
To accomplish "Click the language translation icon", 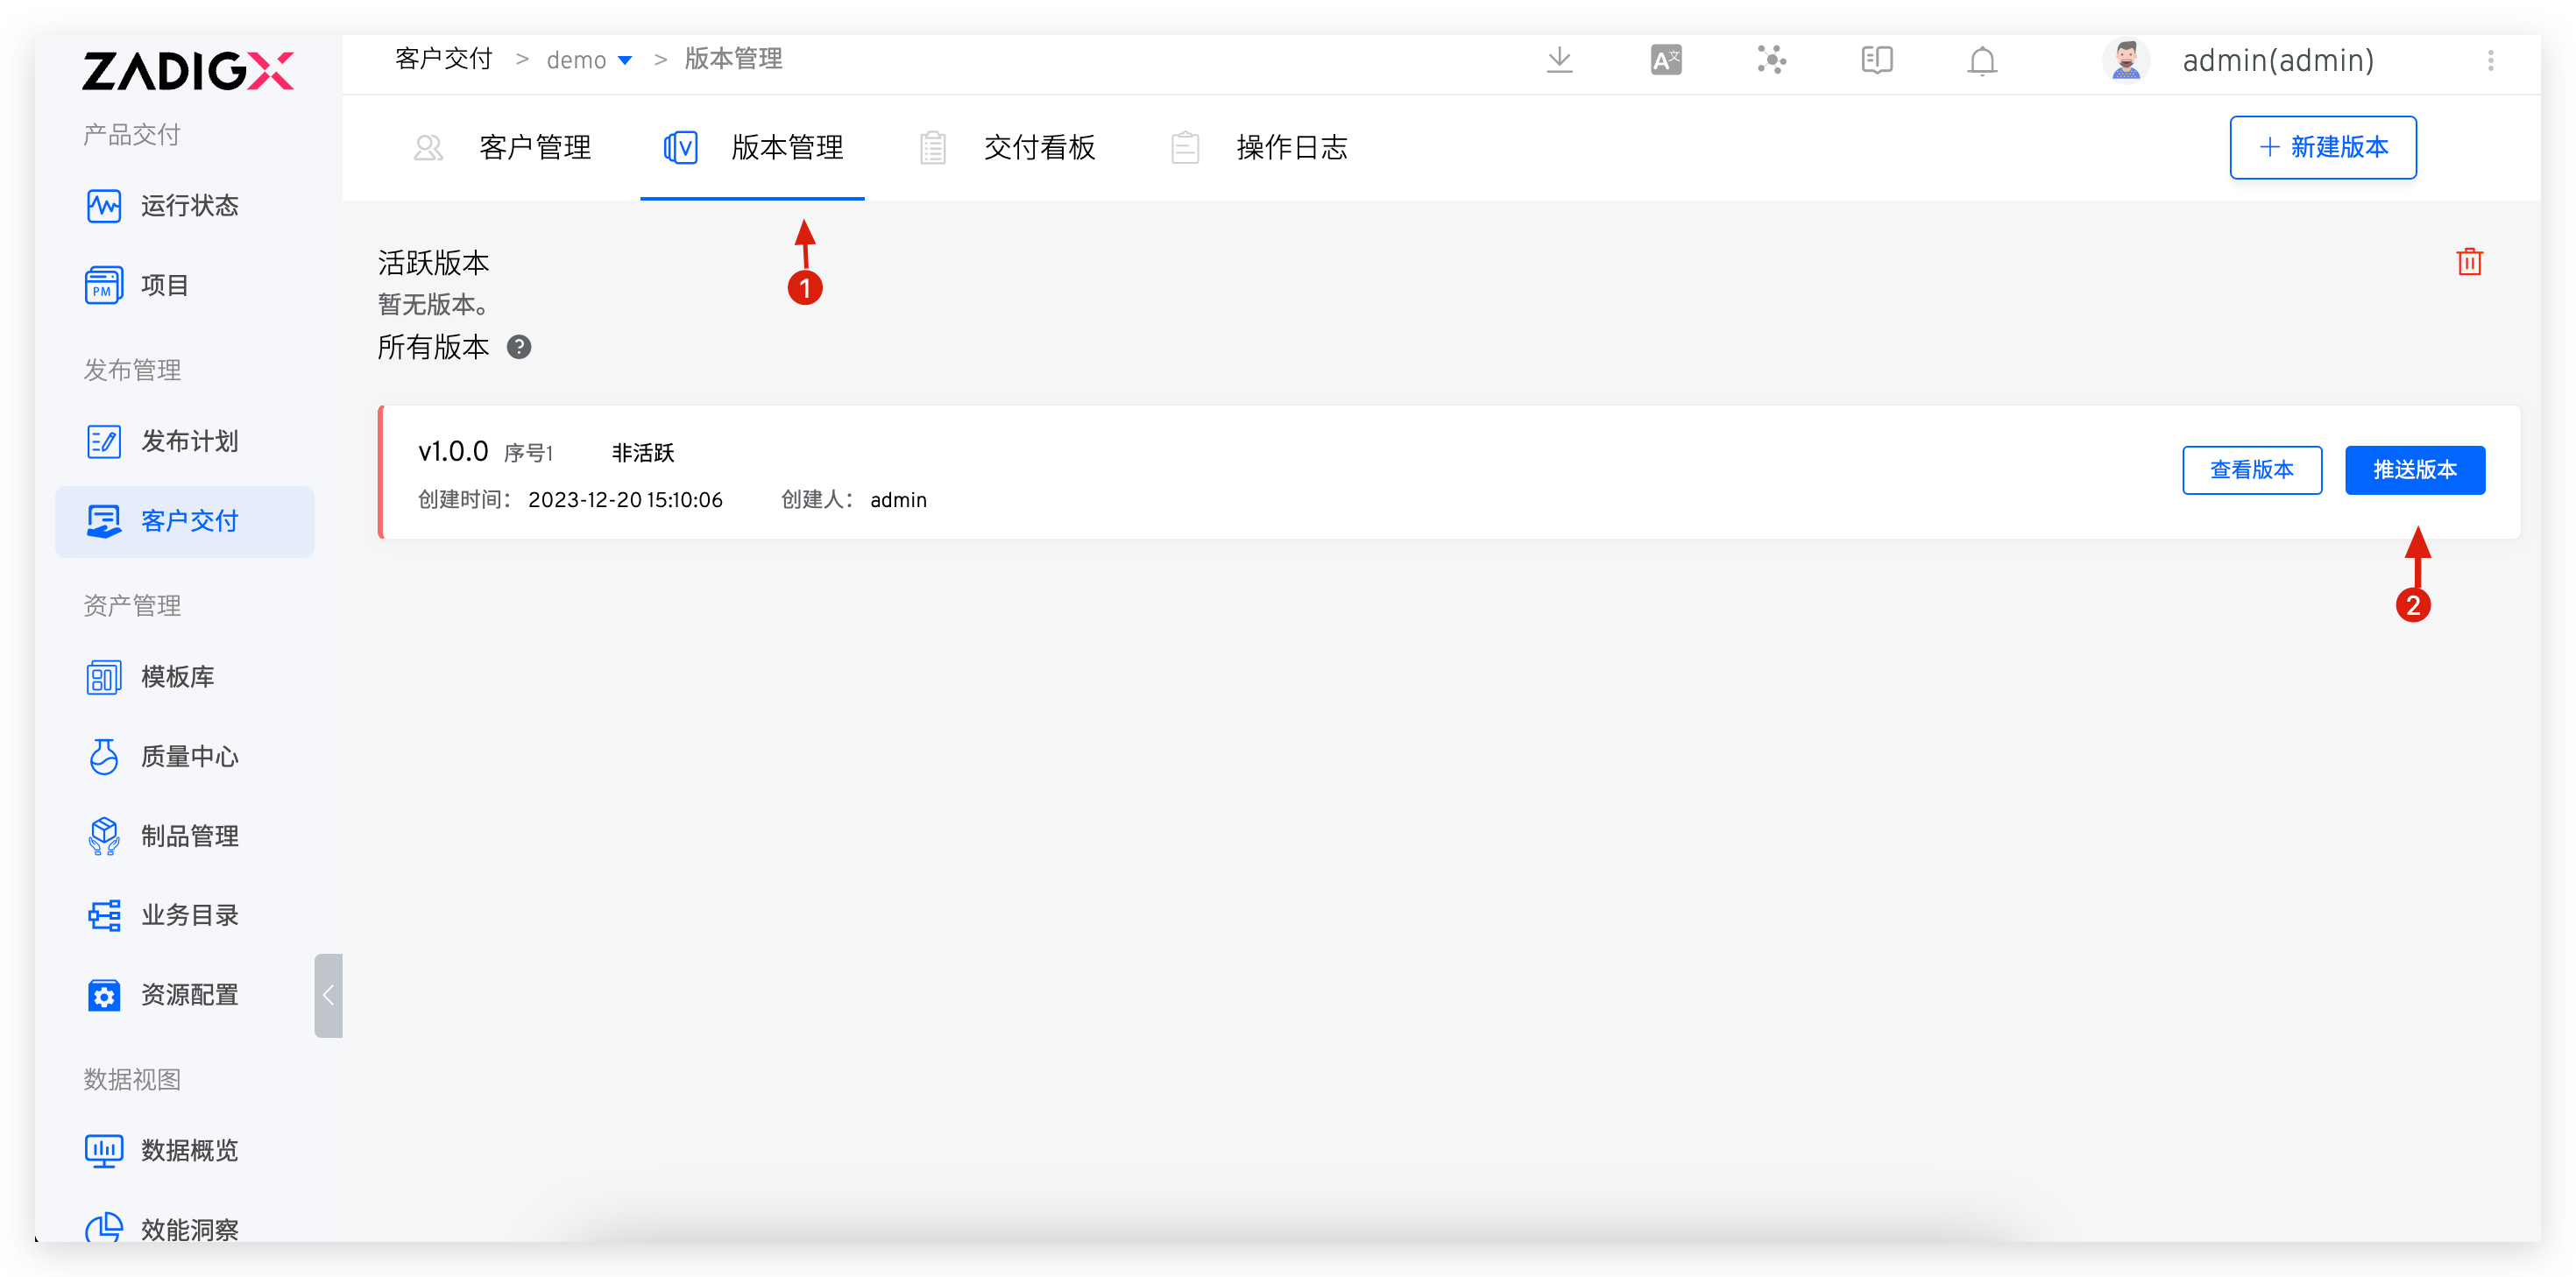I will (1666, 61).
